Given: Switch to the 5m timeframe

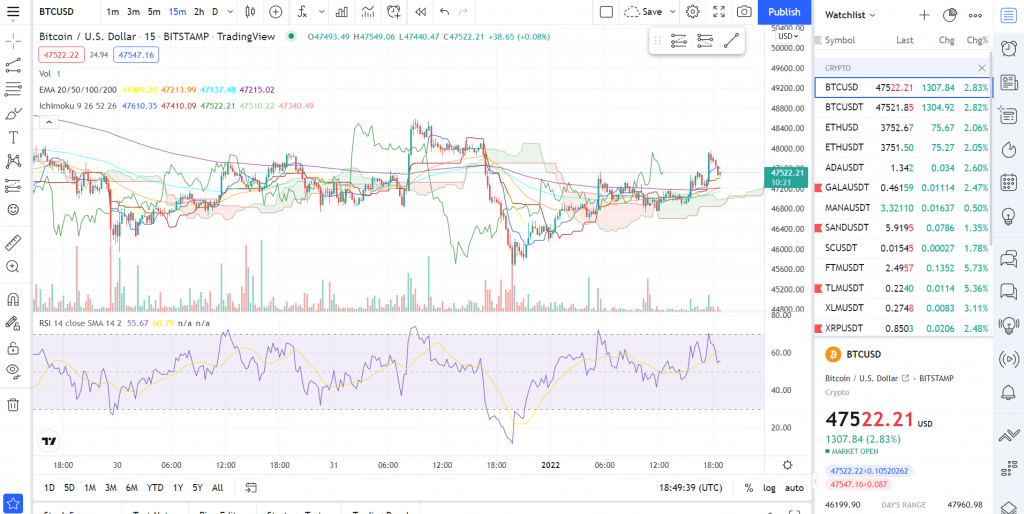Looking at the screenshot, I should click(154, 12).
